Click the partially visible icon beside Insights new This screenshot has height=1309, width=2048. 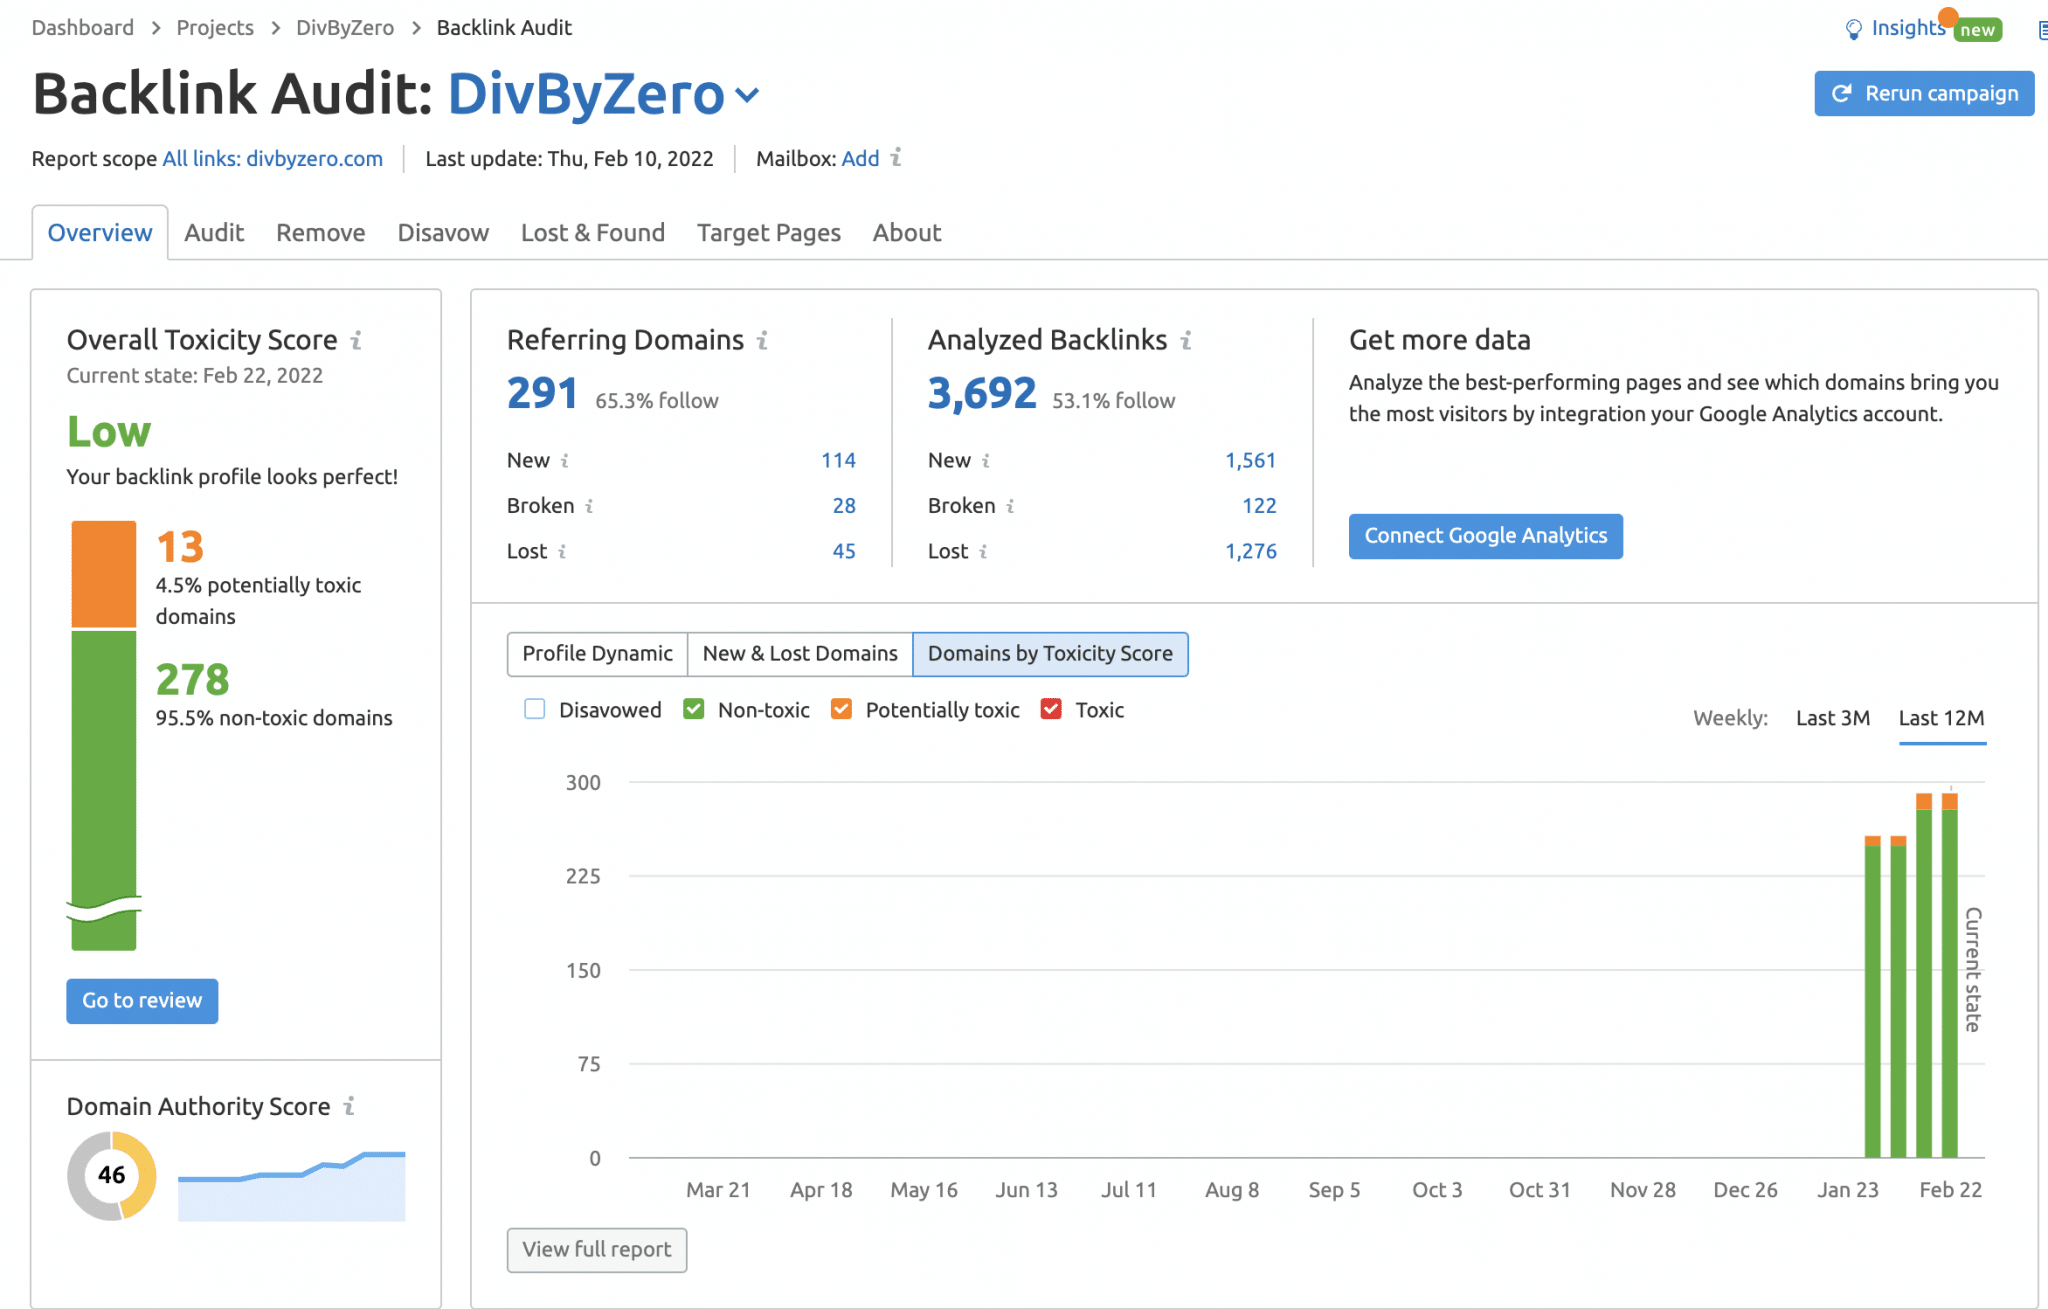[x=2042, y=31]
